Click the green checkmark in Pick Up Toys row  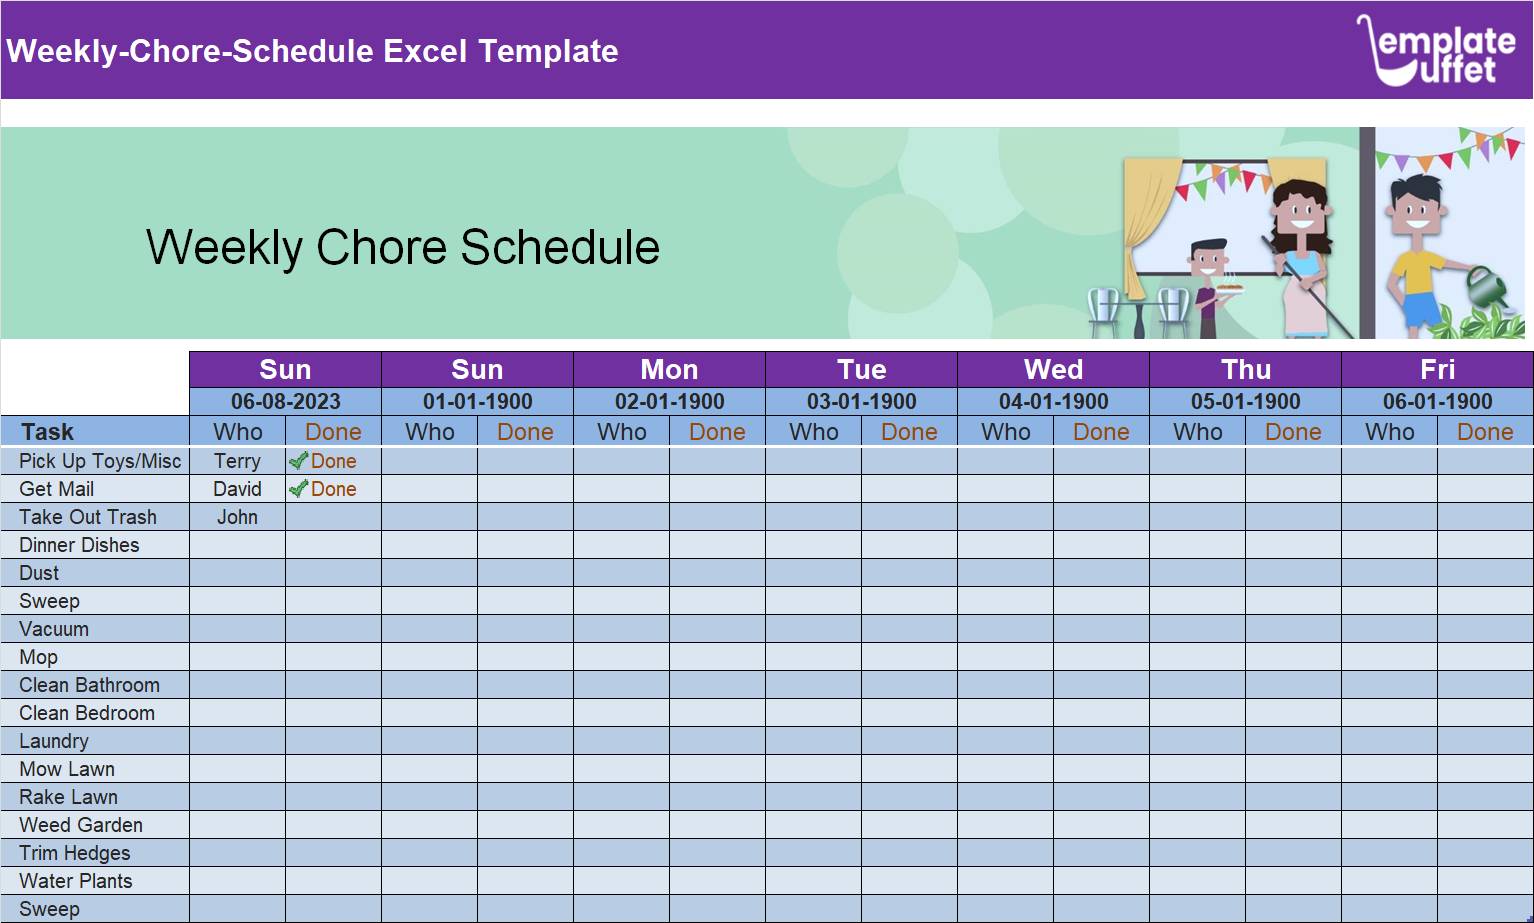298,461
